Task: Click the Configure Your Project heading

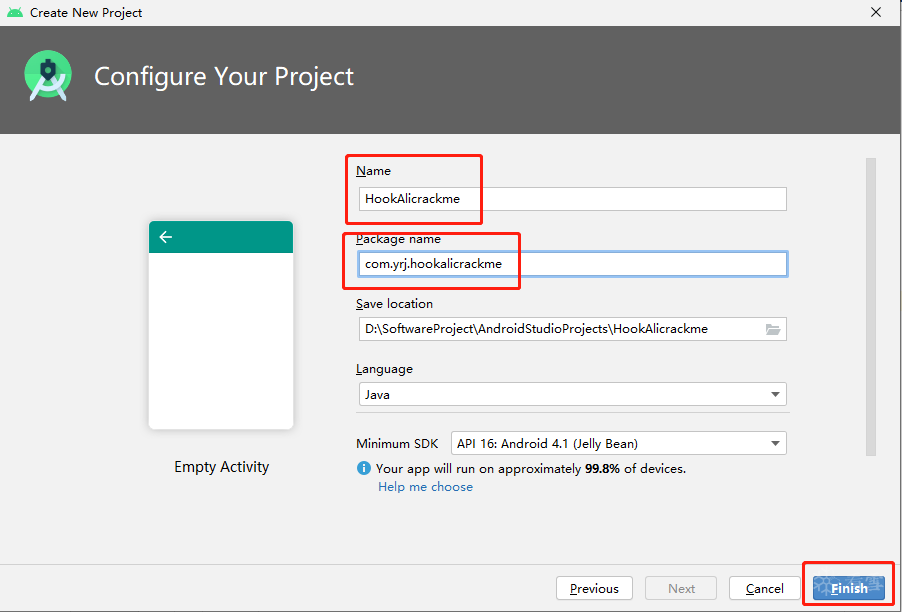Action: pos(224,77)
